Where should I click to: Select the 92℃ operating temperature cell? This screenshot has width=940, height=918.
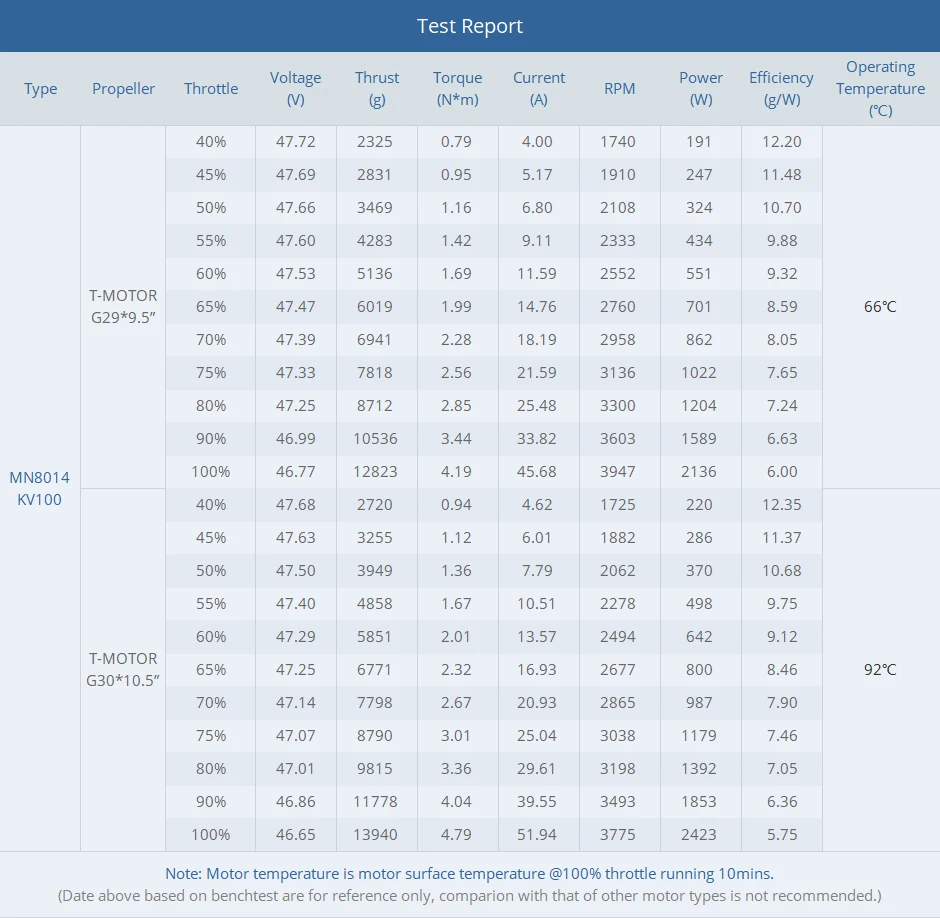[x=880, y=669]
